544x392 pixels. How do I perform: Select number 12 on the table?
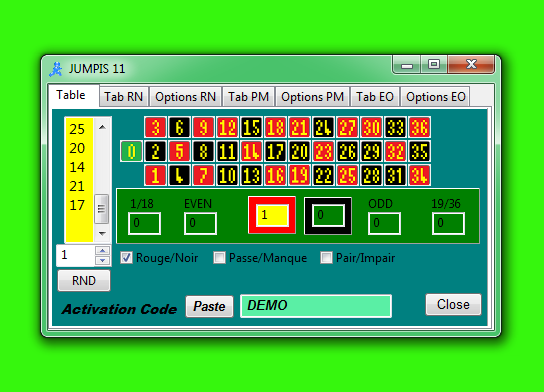tap(227, 127)
